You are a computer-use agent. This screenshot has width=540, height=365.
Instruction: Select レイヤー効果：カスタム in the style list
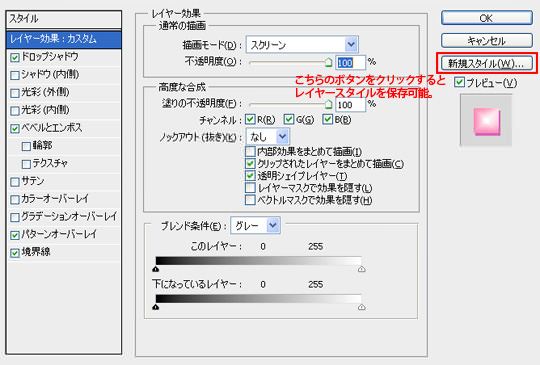click(64, 39)
